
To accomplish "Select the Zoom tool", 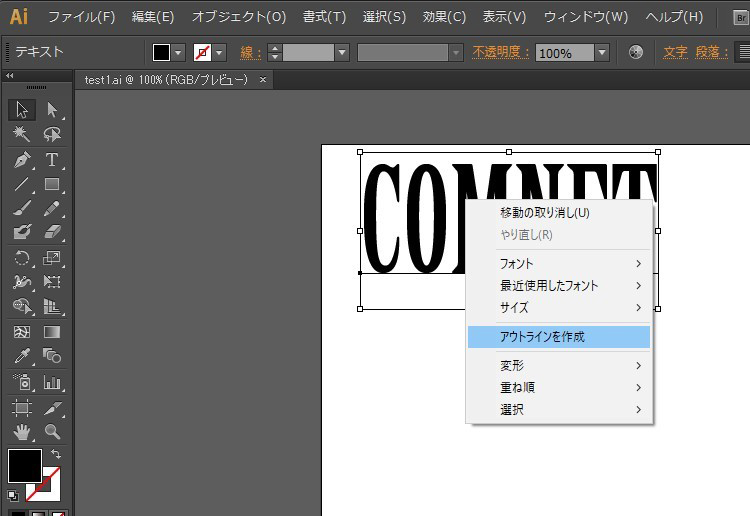I will (52, 432).
